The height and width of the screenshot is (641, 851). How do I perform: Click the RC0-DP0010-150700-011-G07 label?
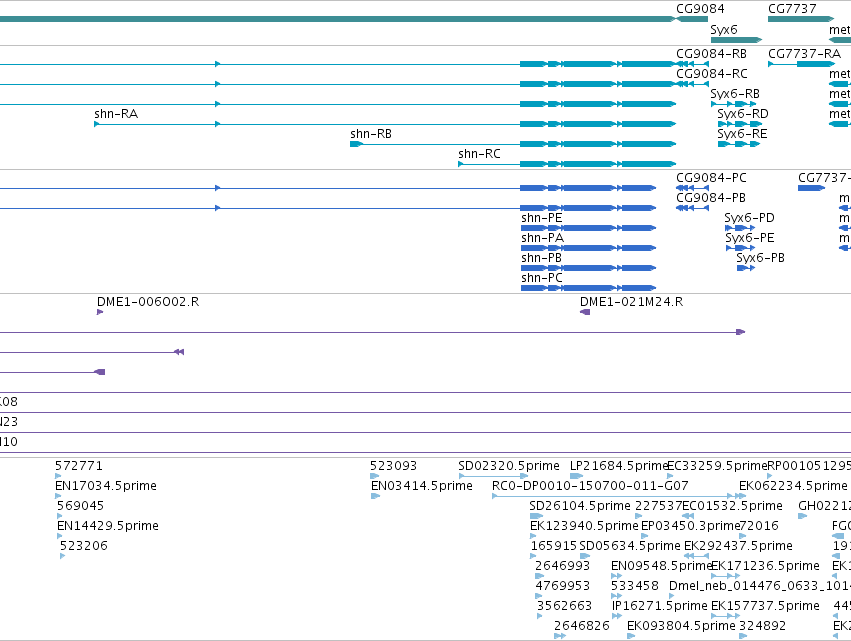coord(590,486)
